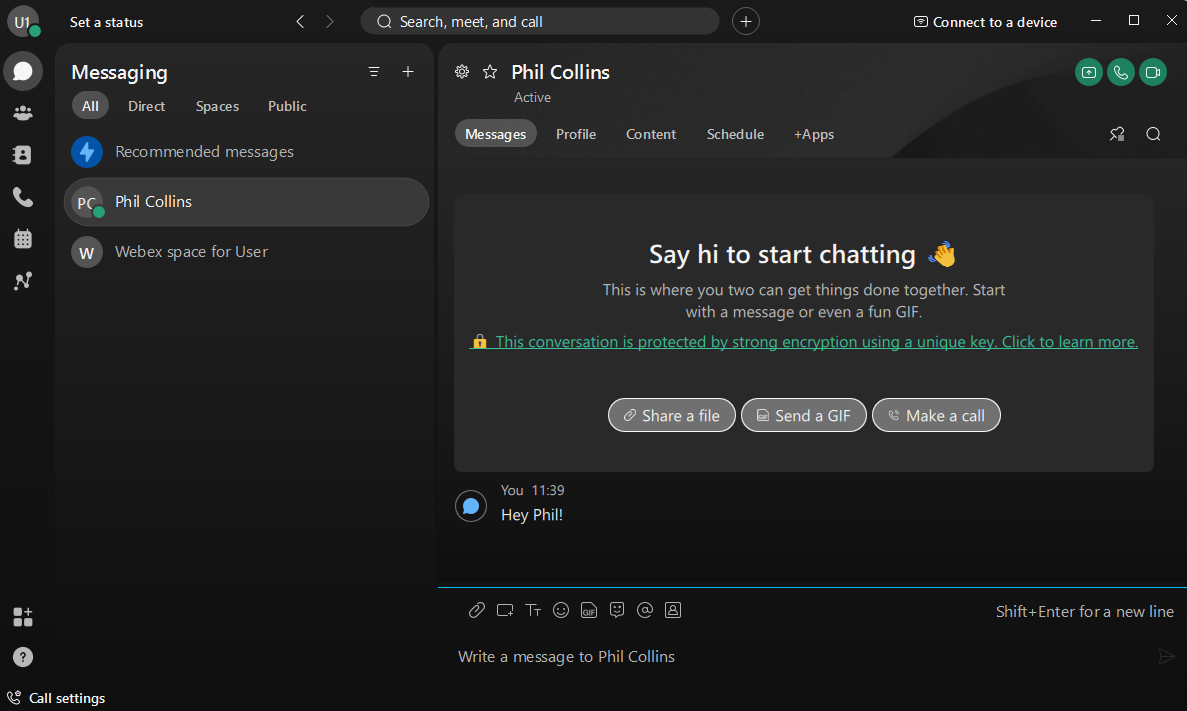Open the user profile avatar menu
Screen dimensions: 1187x711
coord(23,22)
